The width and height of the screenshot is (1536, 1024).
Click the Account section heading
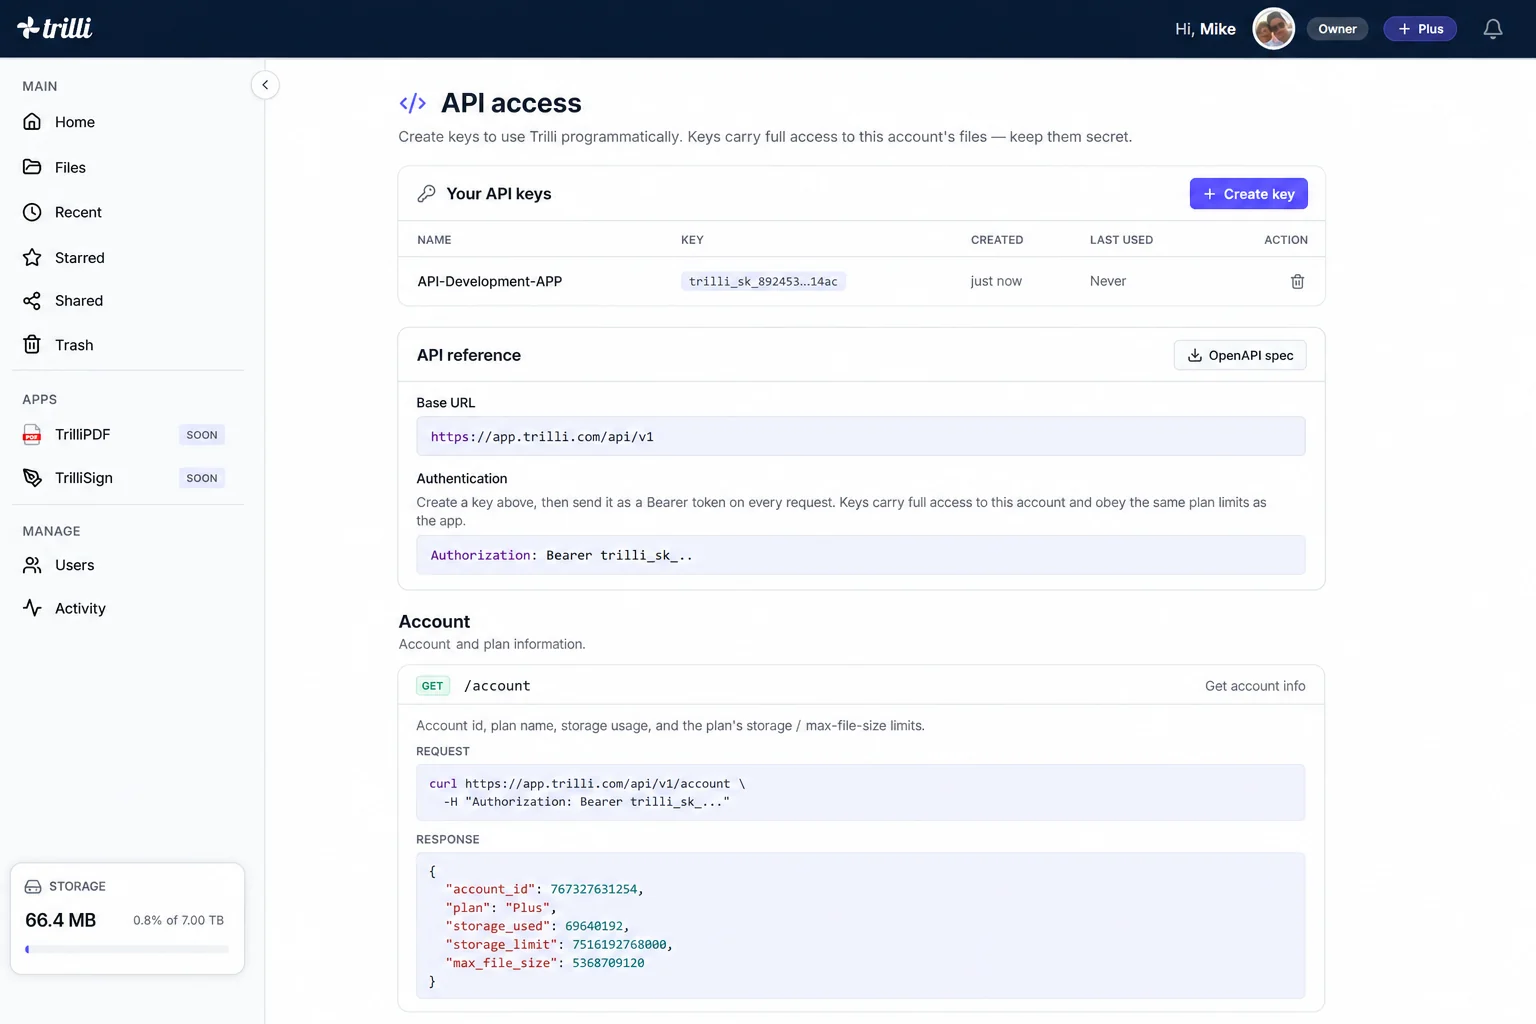(x=434, y=622)
